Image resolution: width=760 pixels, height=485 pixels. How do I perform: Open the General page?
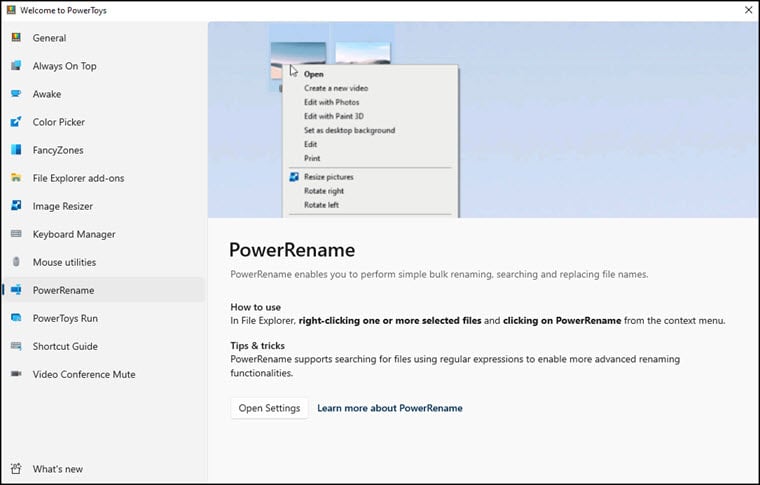(104, 38)
